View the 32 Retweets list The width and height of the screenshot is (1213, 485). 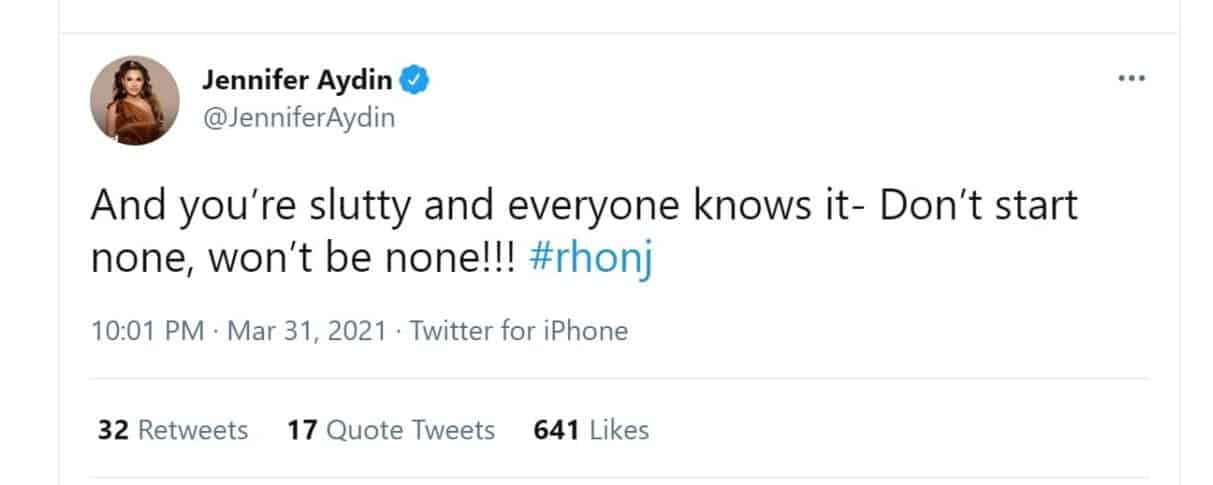(x=172, y=430)
